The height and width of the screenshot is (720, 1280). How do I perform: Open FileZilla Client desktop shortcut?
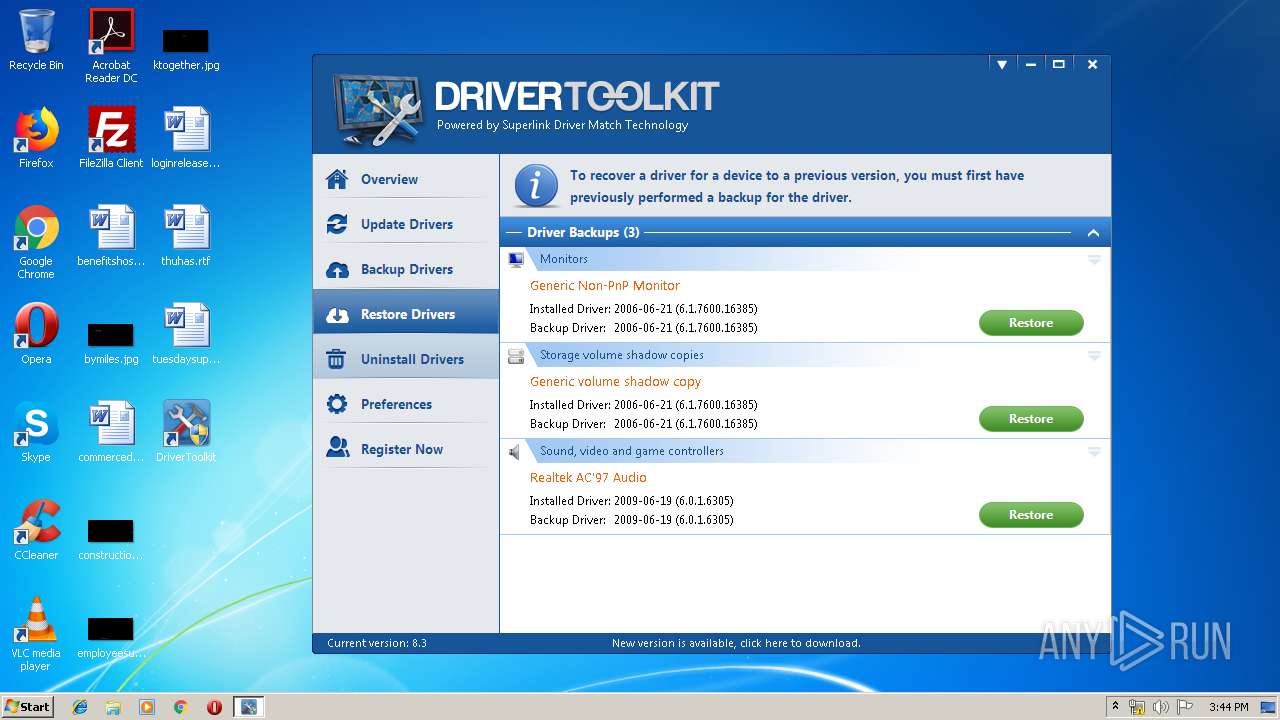pyautogui.click(x=111, y=138)
